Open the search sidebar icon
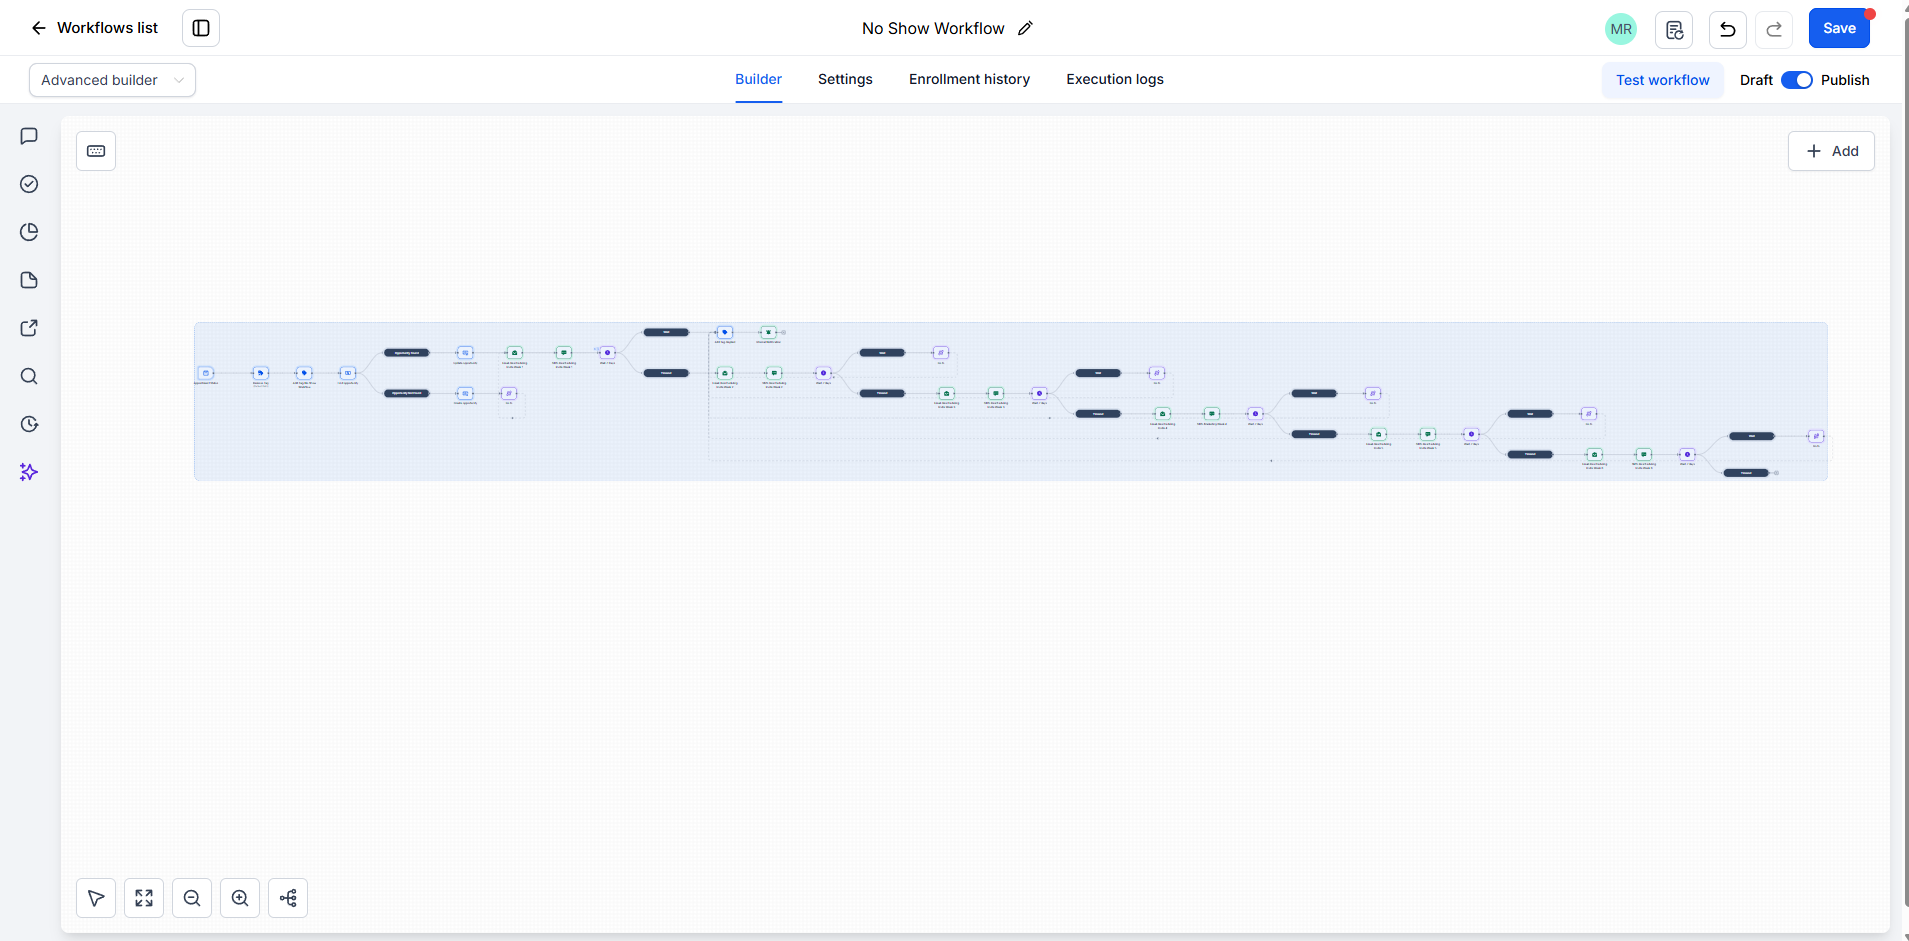 [x=29, y=376]
